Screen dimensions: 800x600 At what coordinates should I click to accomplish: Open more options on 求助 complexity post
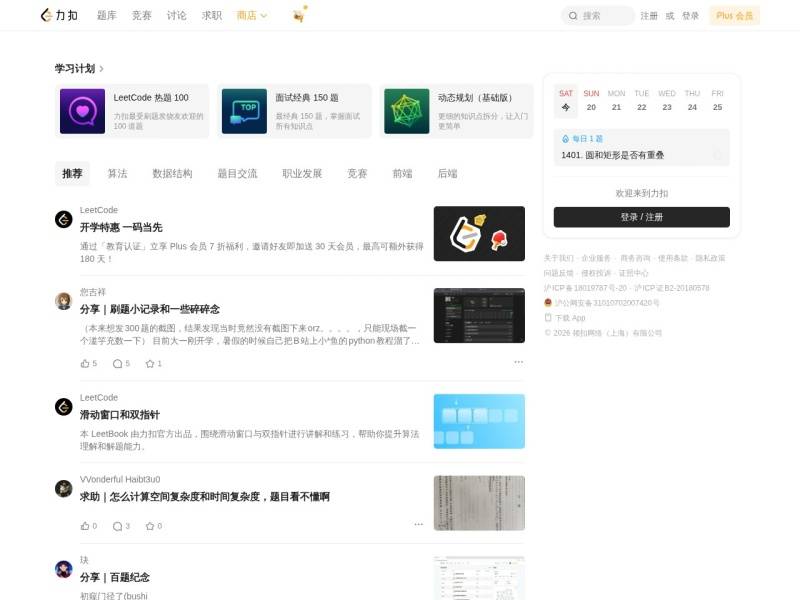tap(418, 524)
